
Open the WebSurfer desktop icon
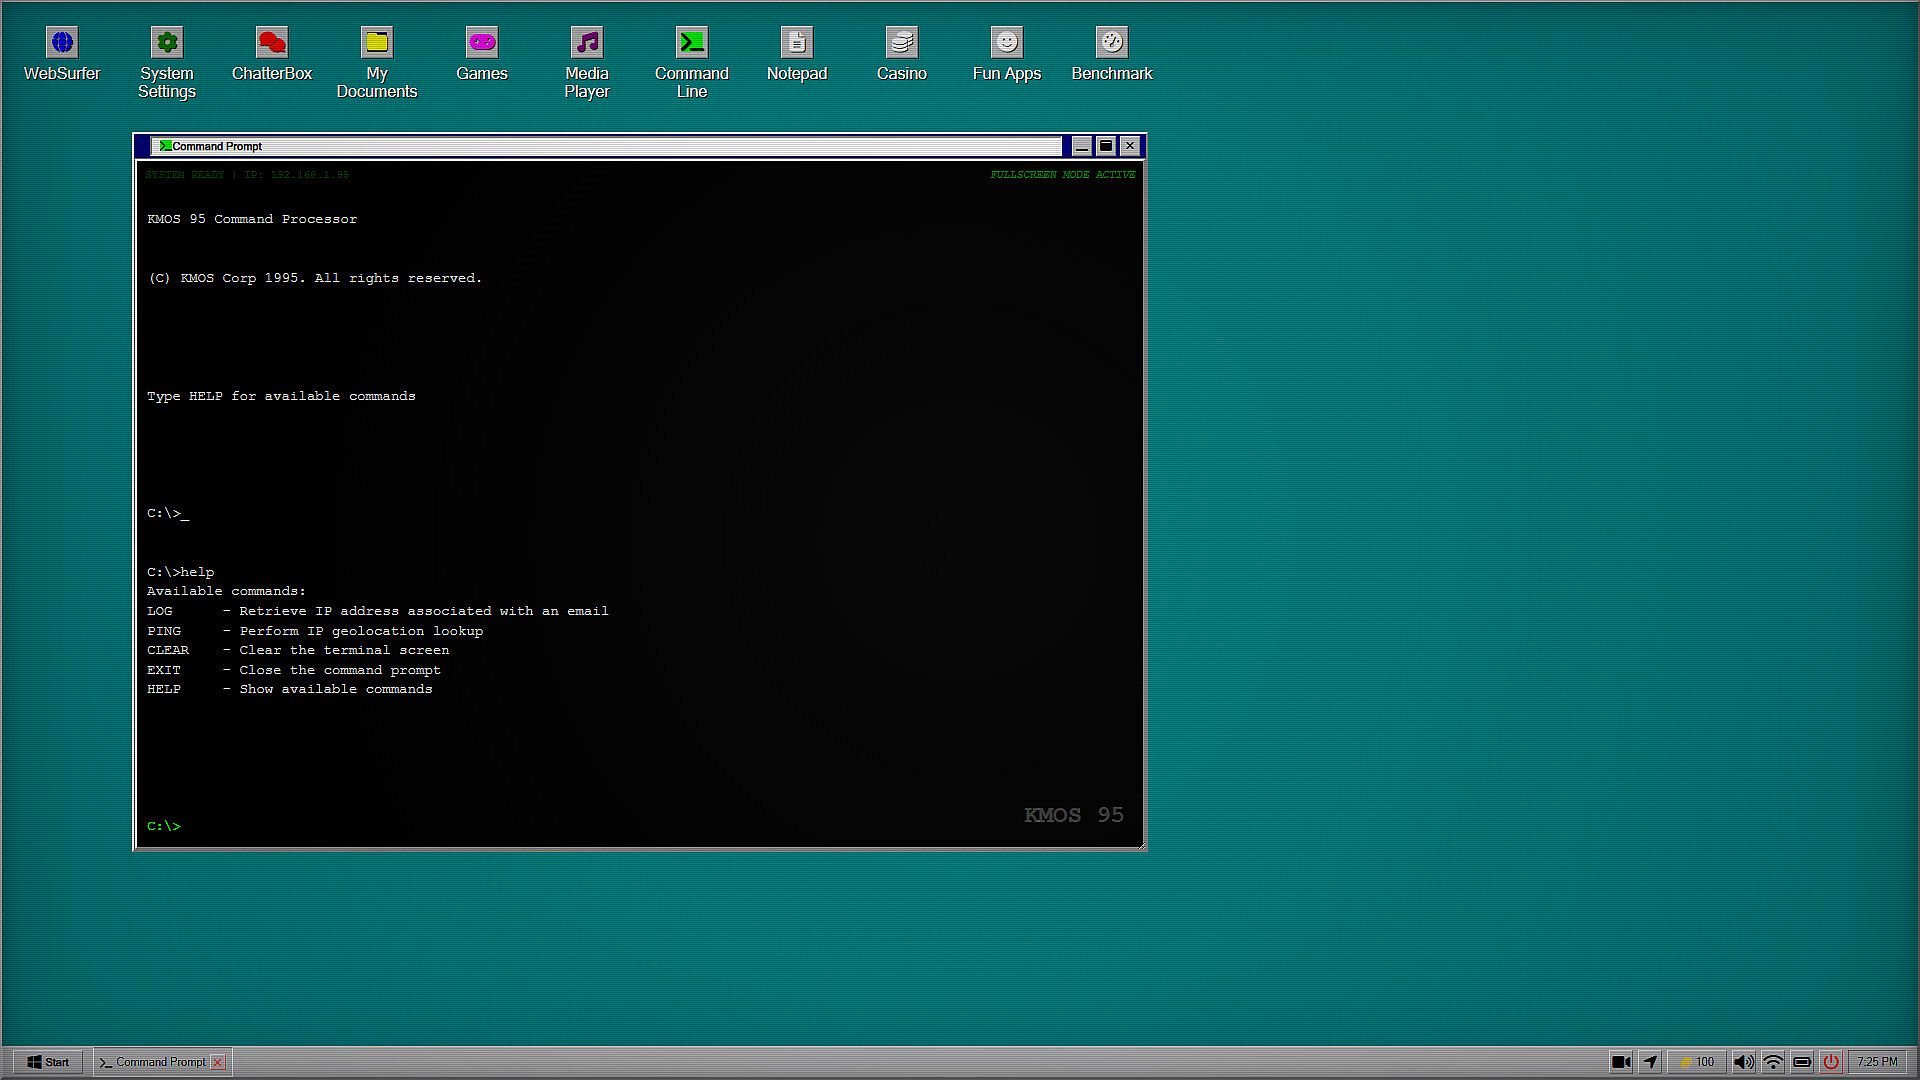[62, 43]
